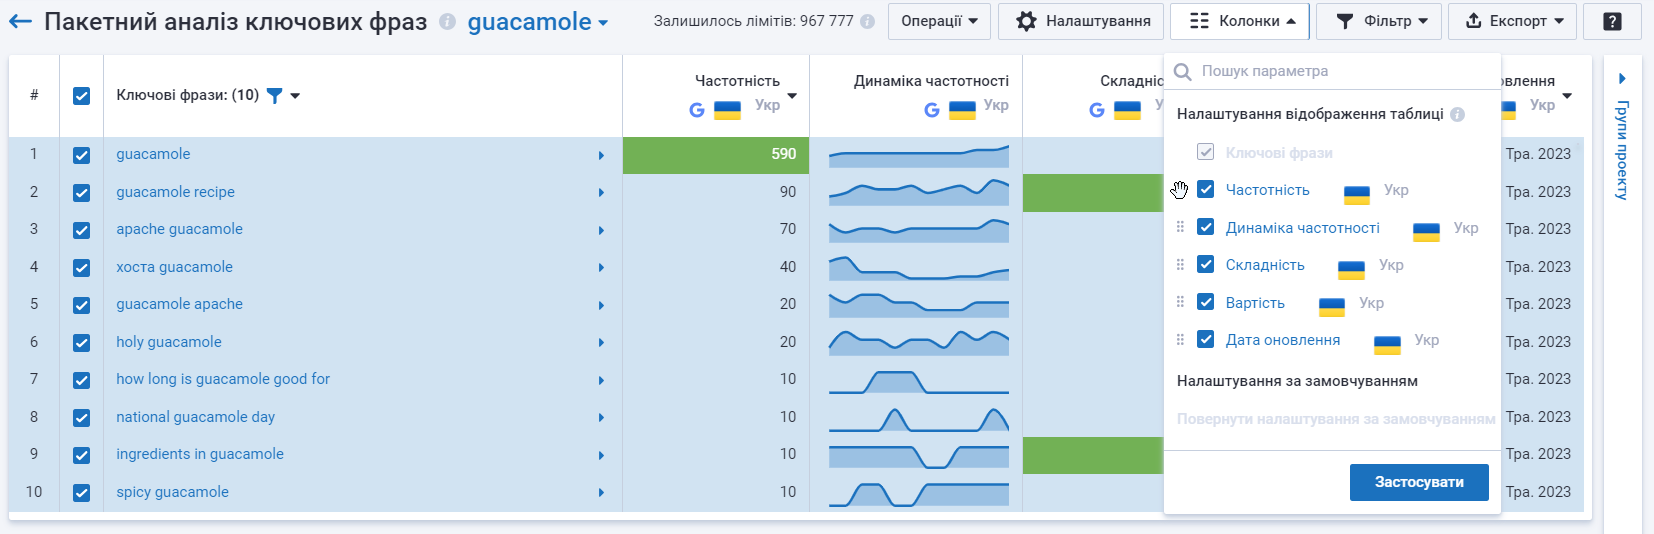Open the help question mark button
The width and height of the screenshot is (1654, 534).
pos(1612,21)
